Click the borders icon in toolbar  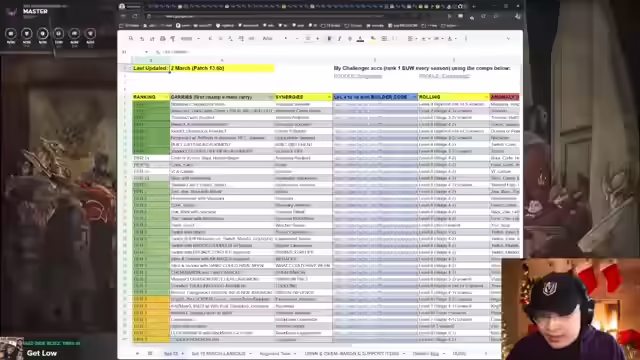(384, 39)
